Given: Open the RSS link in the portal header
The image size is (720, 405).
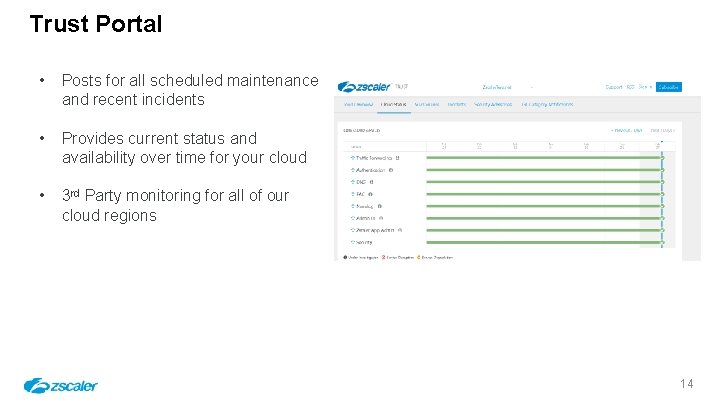Looking at the screenshot, I should point(630,87).
